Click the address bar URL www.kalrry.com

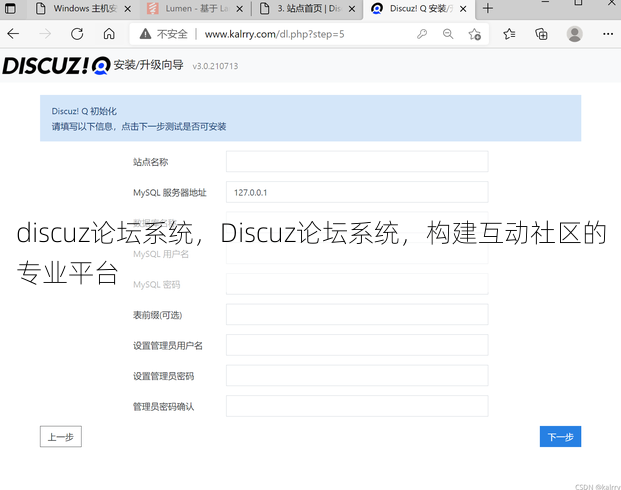coord(274,34)
